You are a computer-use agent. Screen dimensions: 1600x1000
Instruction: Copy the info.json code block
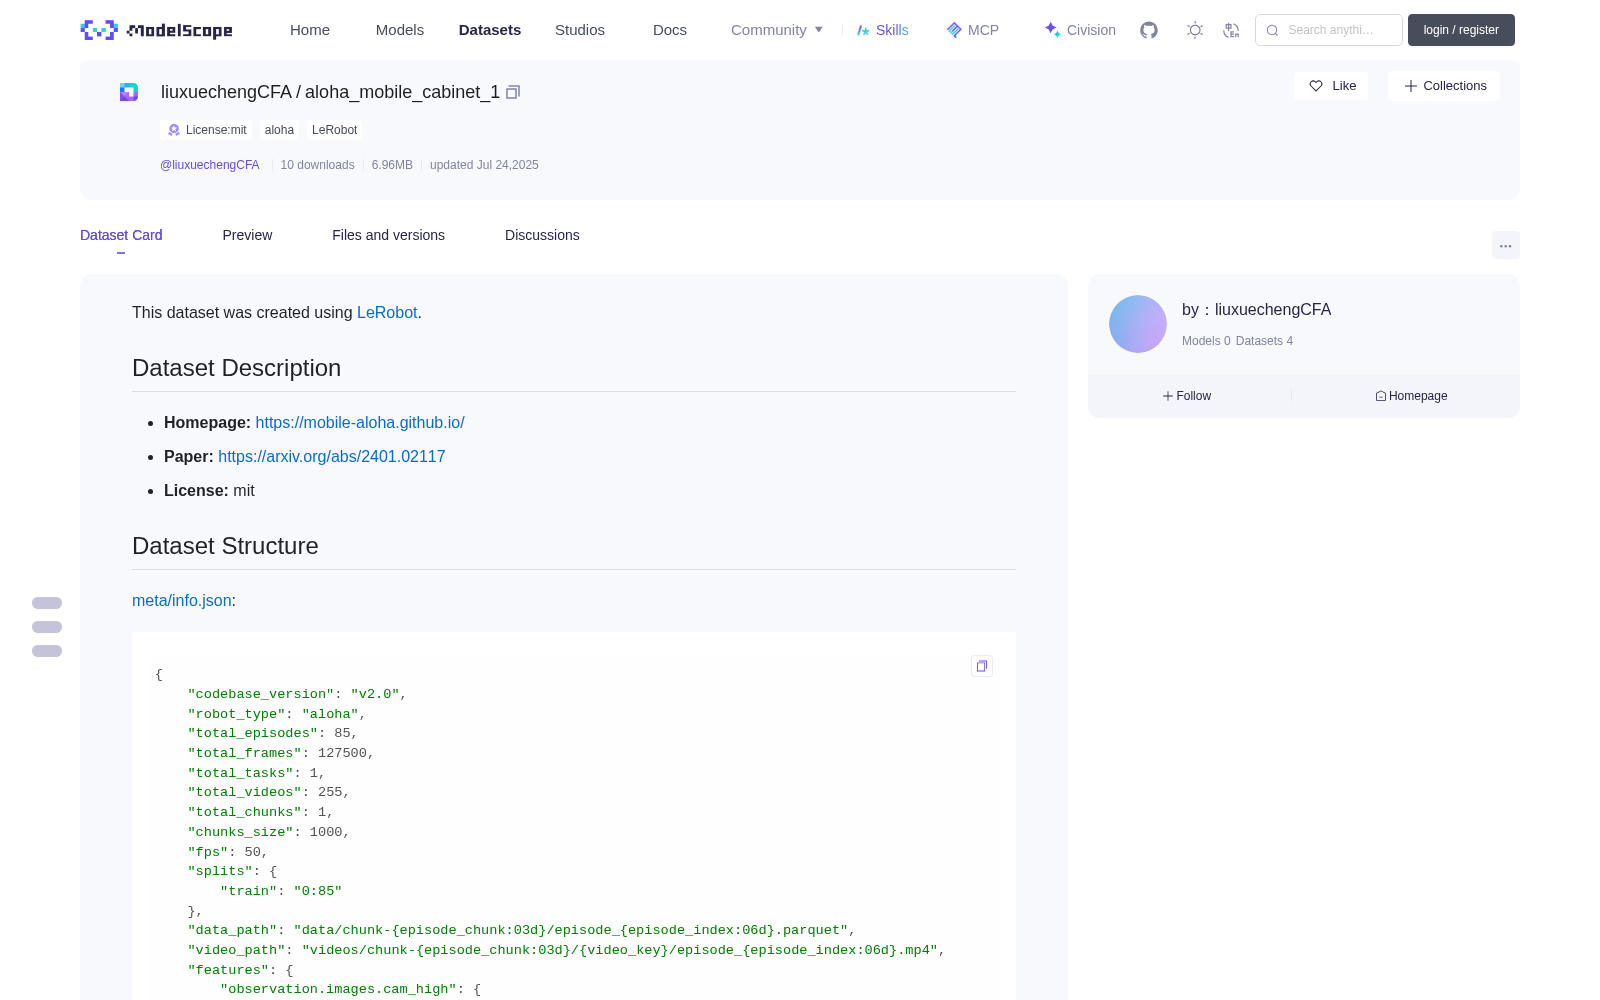(982, 666)
